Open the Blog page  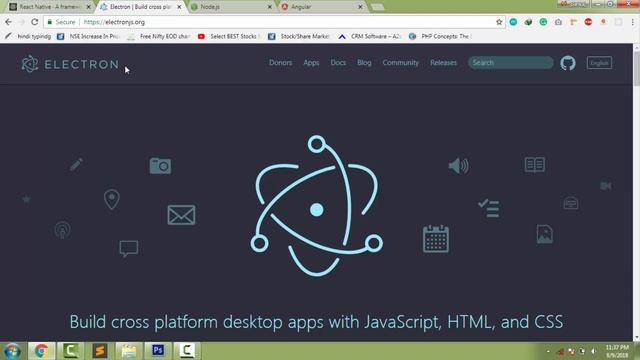click(364, 63)
